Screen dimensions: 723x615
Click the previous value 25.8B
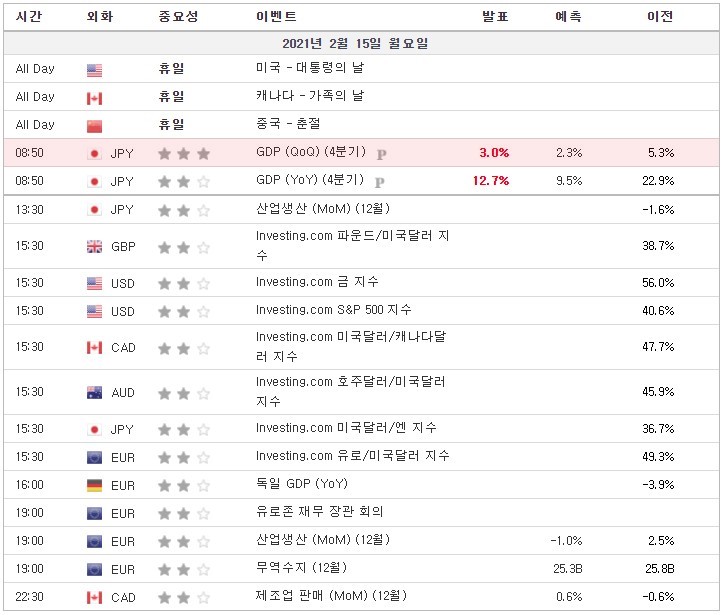click(660, 569)
